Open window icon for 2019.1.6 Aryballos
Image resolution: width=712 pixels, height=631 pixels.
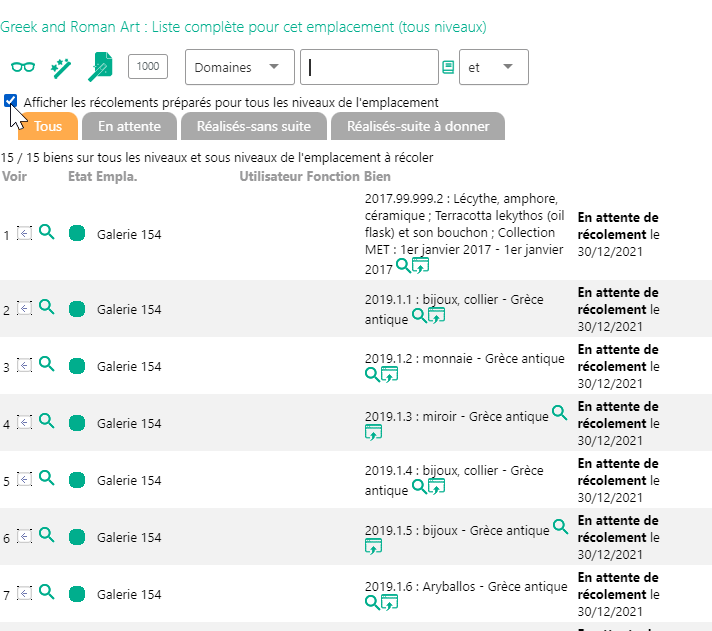tap(389, 602)
